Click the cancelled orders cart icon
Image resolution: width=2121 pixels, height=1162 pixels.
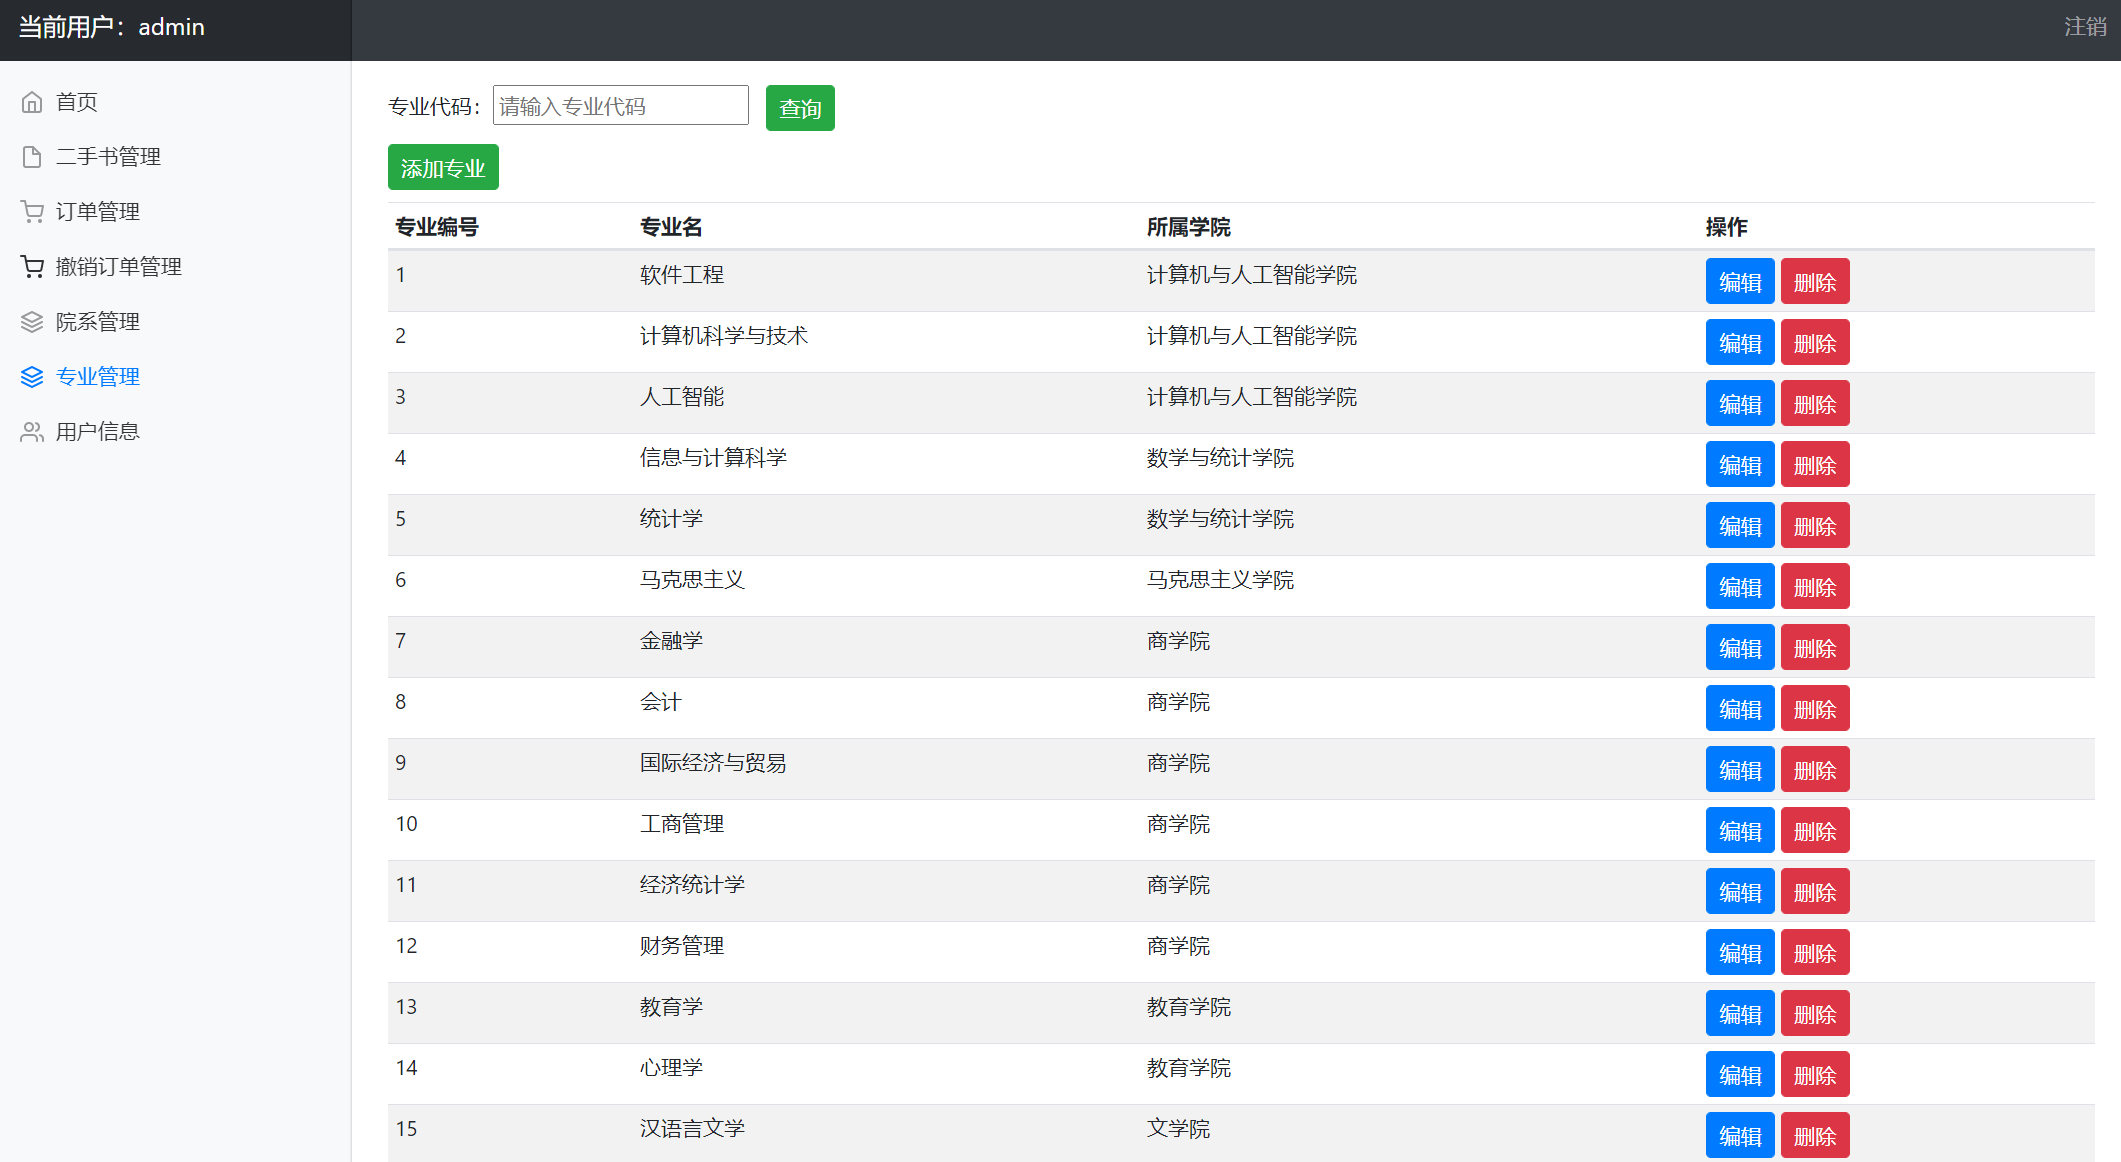pos(32,267)
